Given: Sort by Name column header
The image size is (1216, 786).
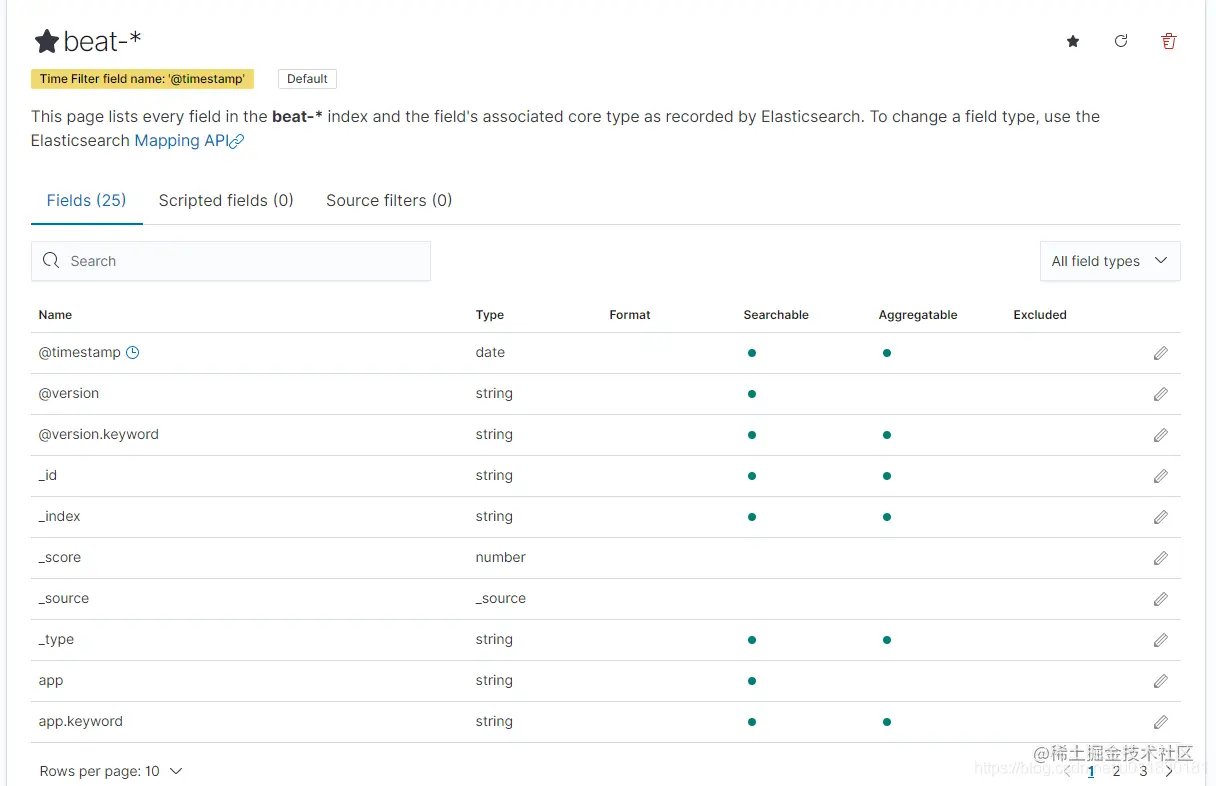Looking at the screenshot, I should pos(55,315).
